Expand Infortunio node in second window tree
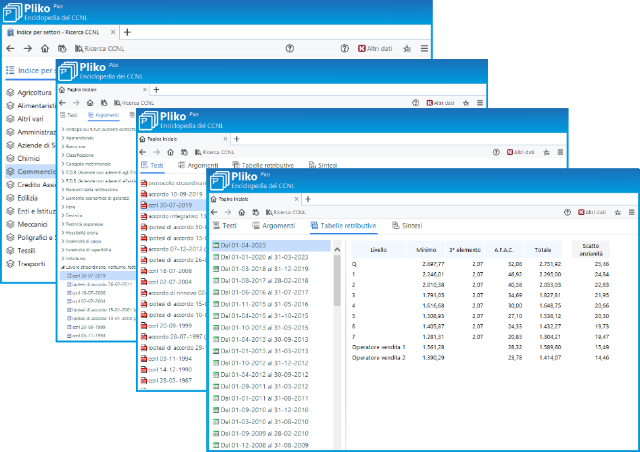Screen dimensions: 640x452 tap(63, 258)
